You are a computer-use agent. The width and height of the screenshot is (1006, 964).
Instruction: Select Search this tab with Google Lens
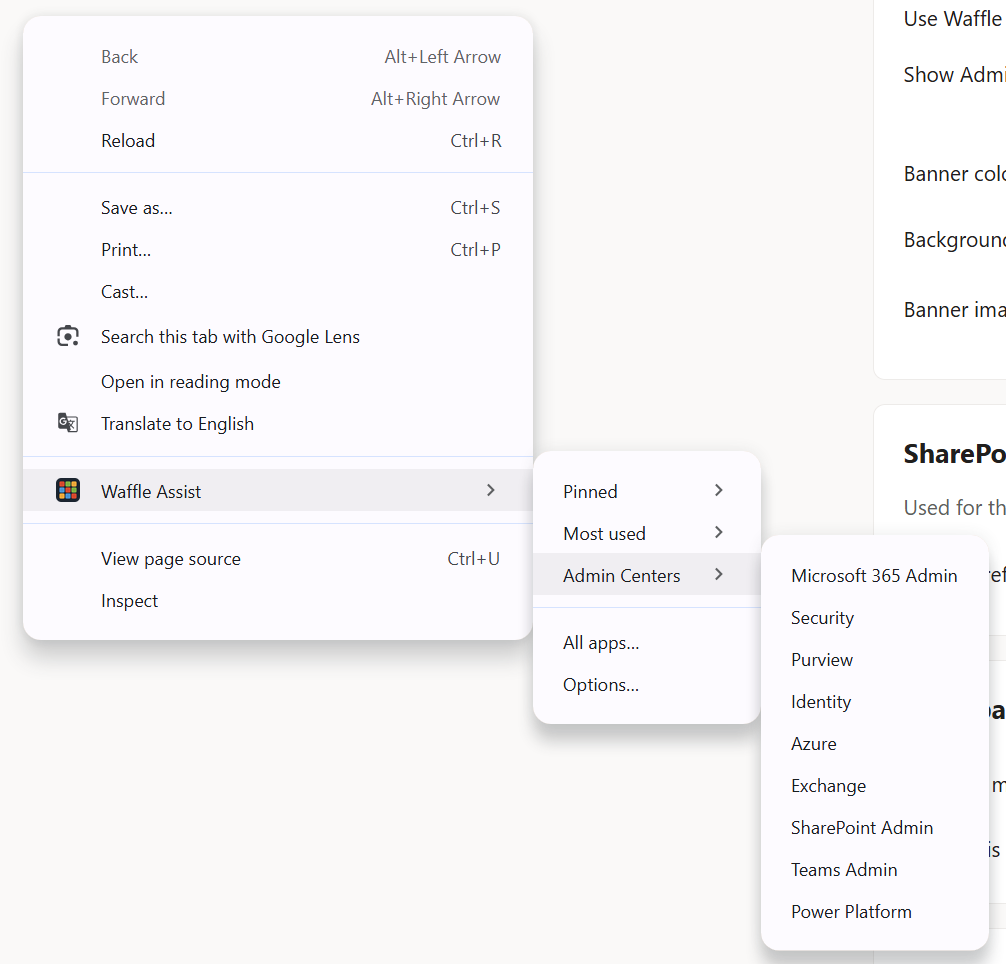(278, 337)
